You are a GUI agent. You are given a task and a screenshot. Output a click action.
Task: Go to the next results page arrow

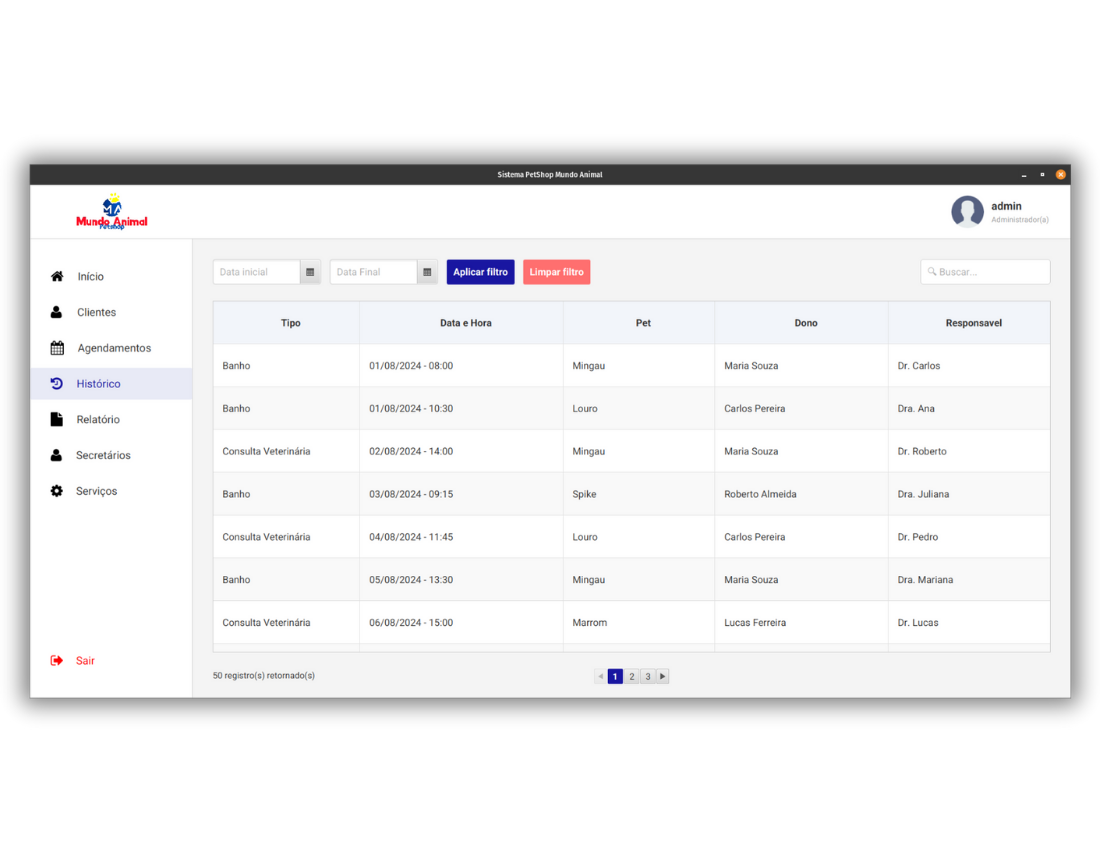pyautogui.click(x=662, y=677)
